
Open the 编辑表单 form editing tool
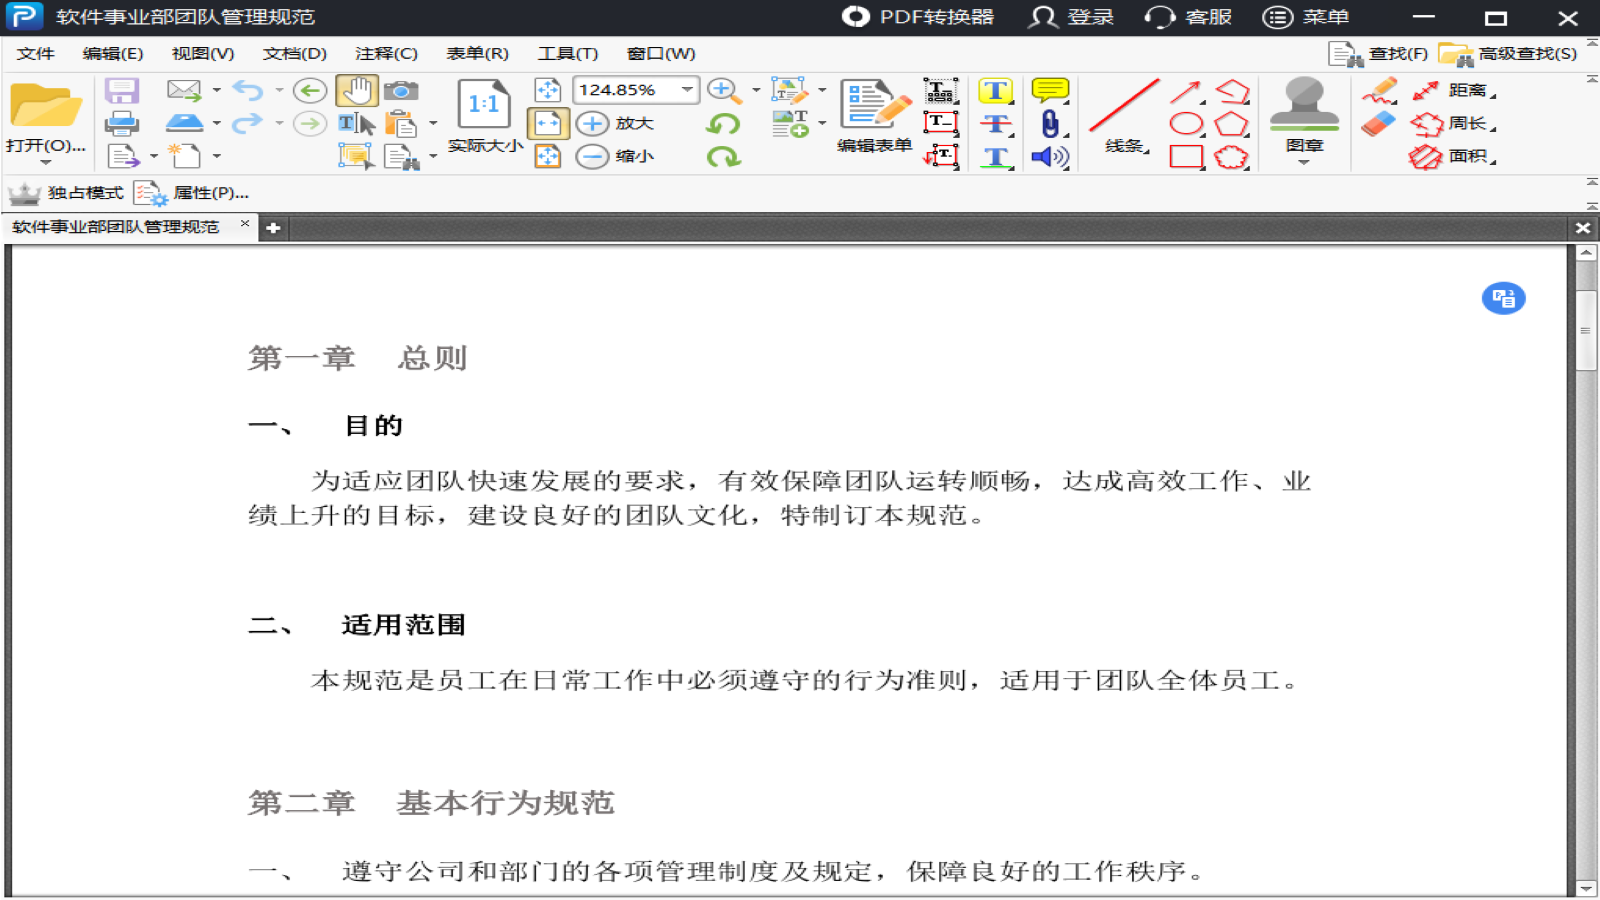869,117
